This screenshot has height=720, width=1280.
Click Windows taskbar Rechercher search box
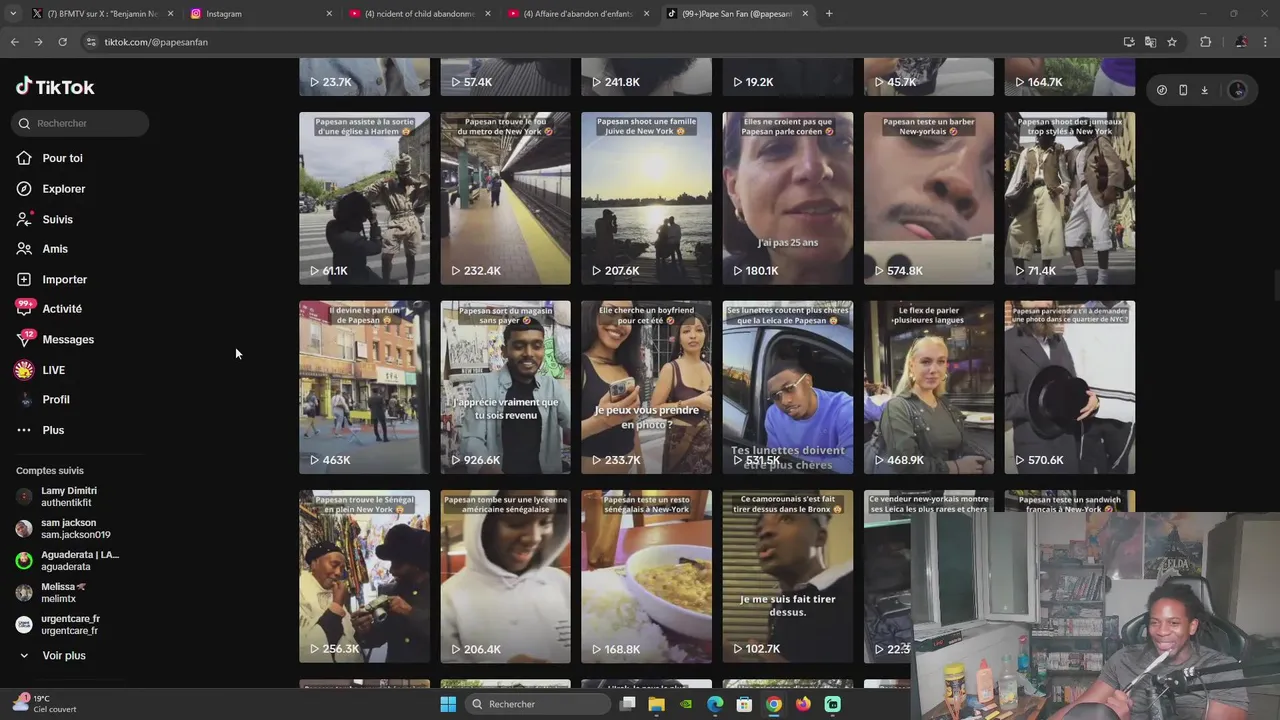539,704
